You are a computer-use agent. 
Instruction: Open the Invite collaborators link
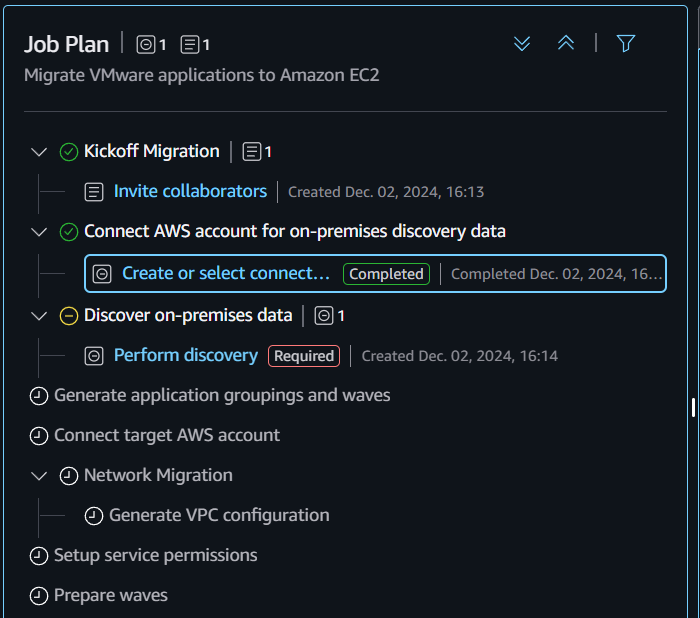190,191
